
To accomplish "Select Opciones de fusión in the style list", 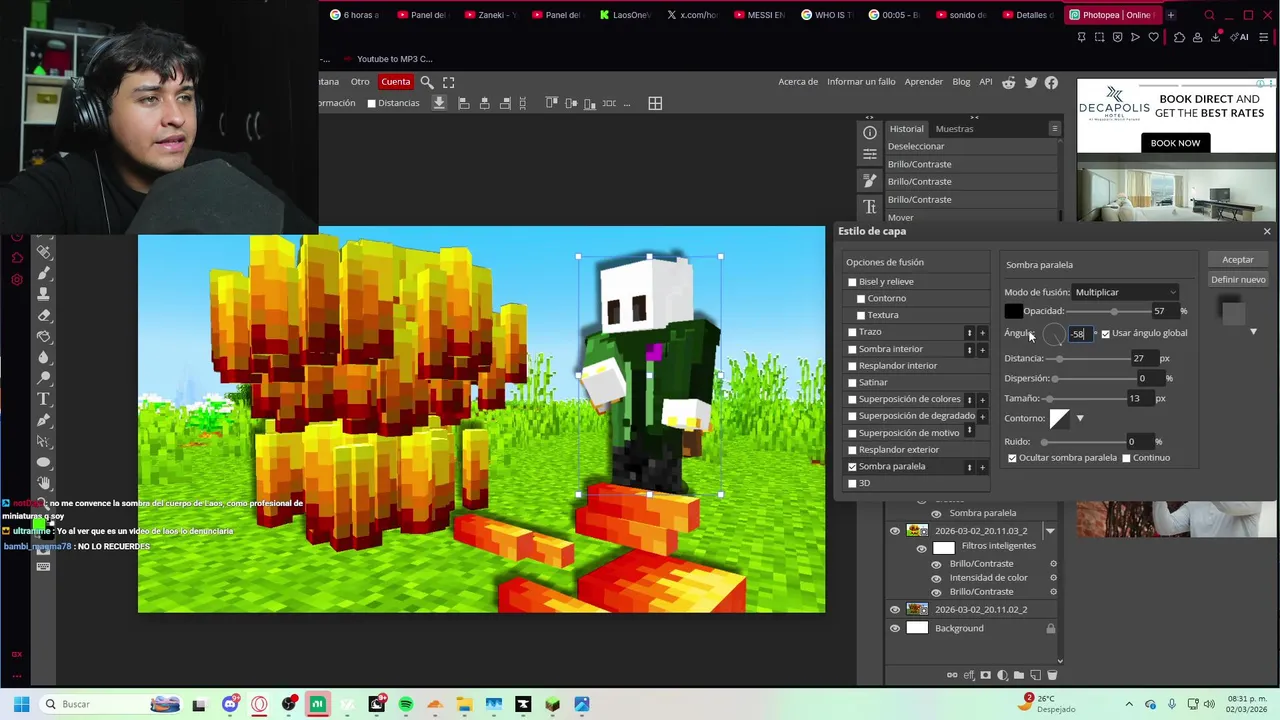I will (x=885, y=262).
